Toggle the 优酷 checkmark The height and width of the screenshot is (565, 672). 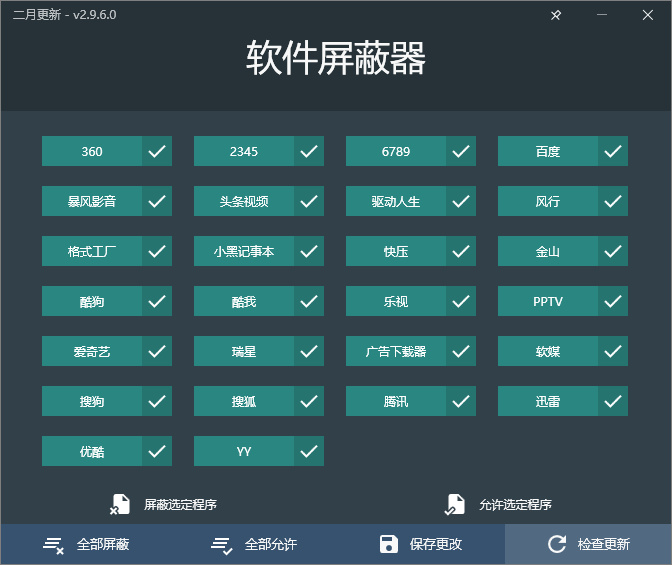click(157, 451)
